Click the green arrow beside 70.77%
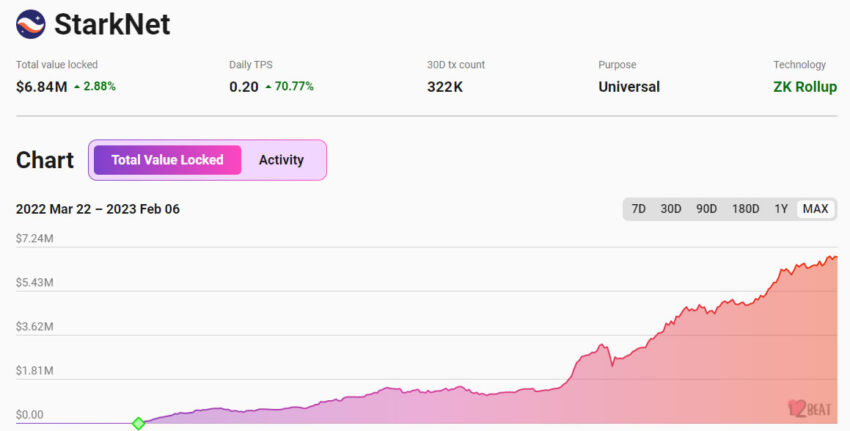This screenshot has width=850, height=431. point(268,87)
